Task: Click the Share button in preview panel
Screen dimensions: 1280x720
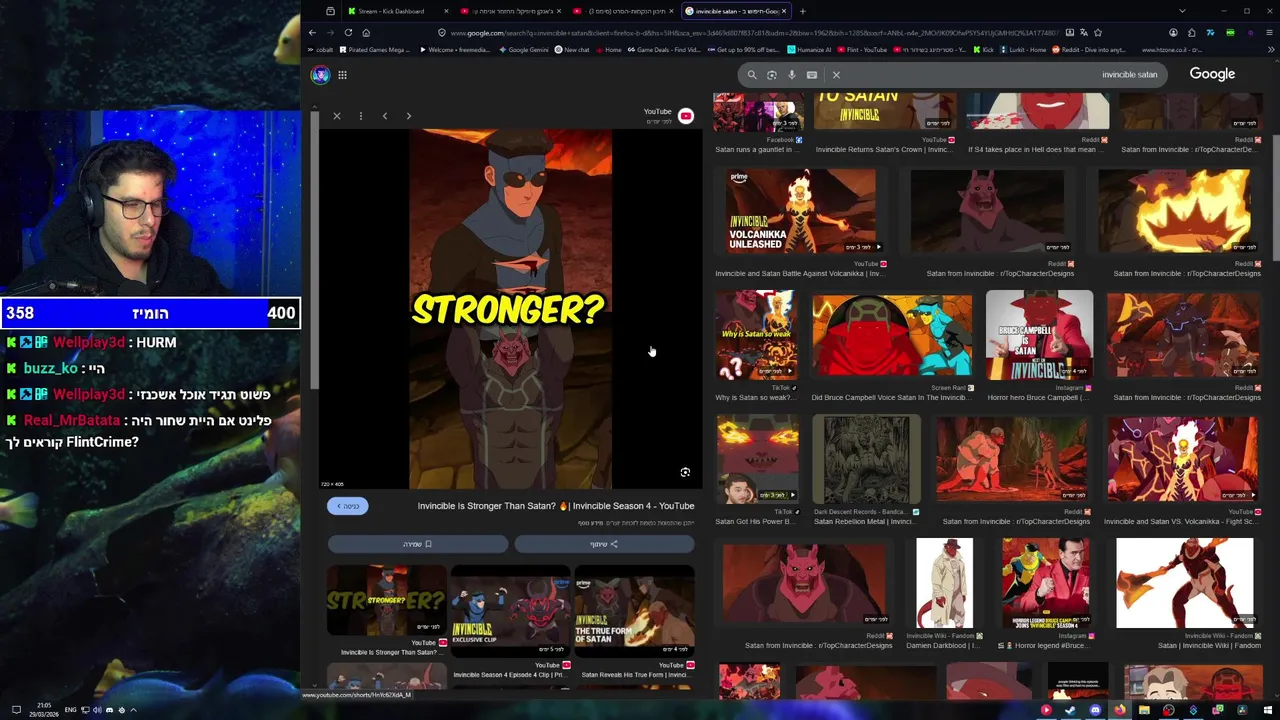Action: tap(604, 544)
